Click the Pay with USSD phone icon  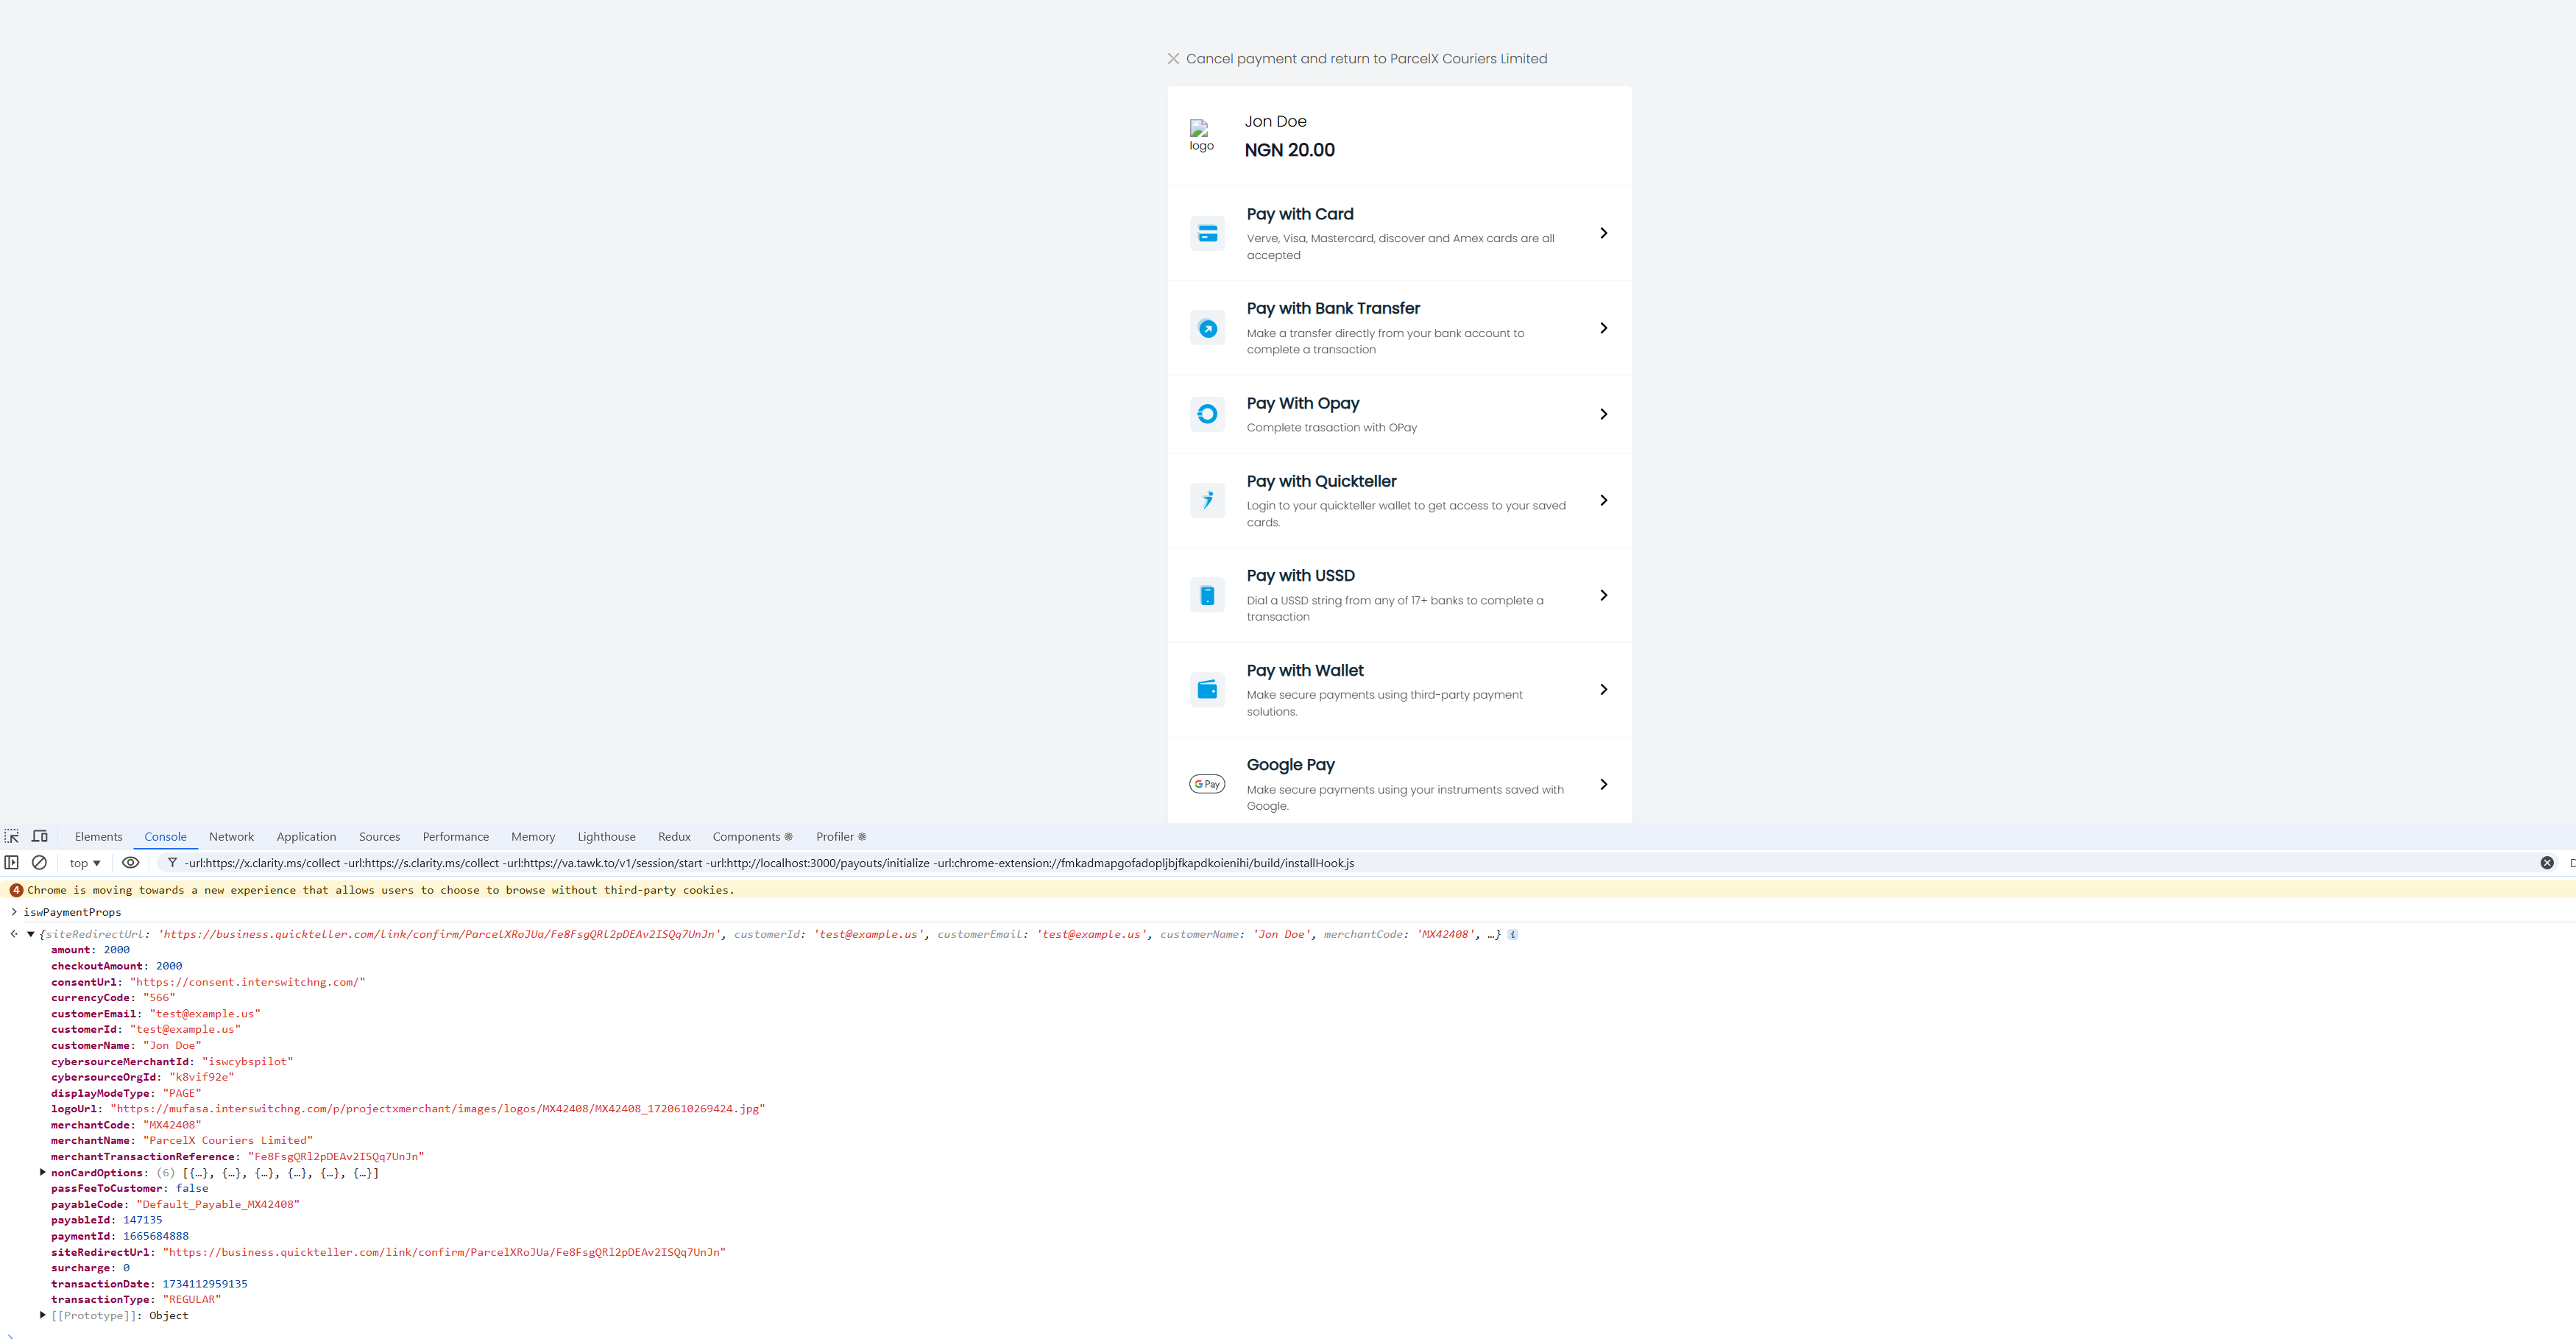pos(1207,595)
